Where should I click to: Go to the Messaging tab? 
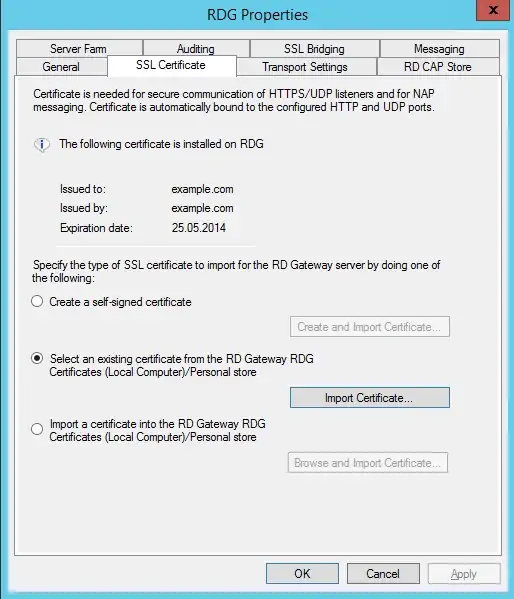pos(439,49)
